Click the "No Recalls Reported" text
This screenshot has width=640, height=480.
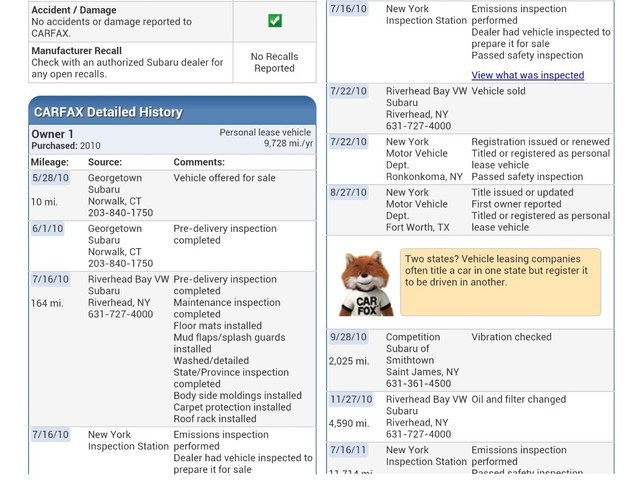[274, 62]
